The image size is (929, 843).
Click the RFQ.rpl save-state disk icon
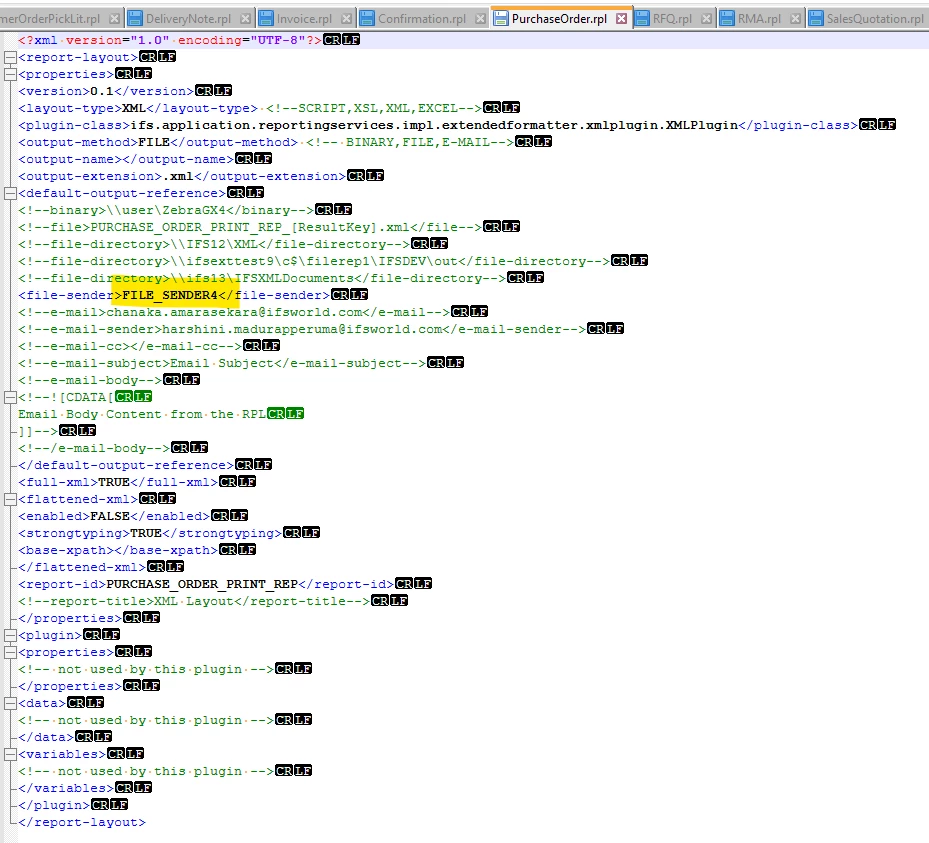tap(642, 19)
